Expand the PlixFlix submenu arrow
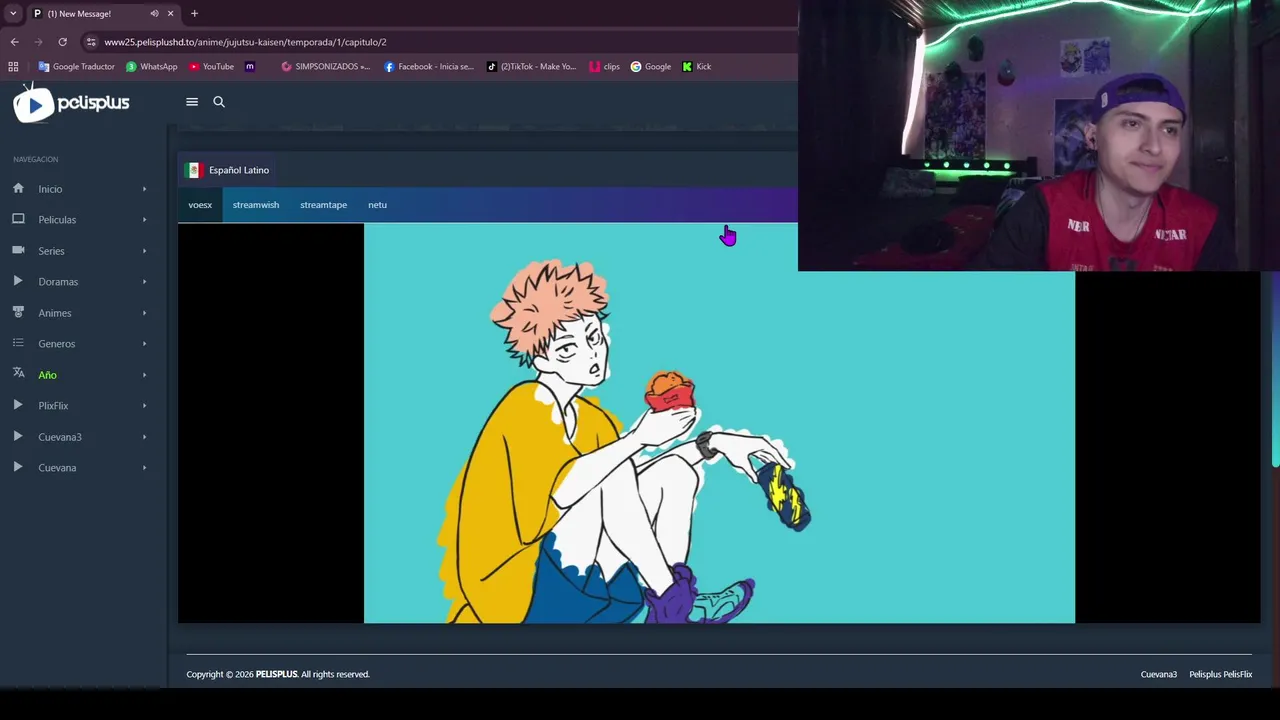 [x=144, y=406]
